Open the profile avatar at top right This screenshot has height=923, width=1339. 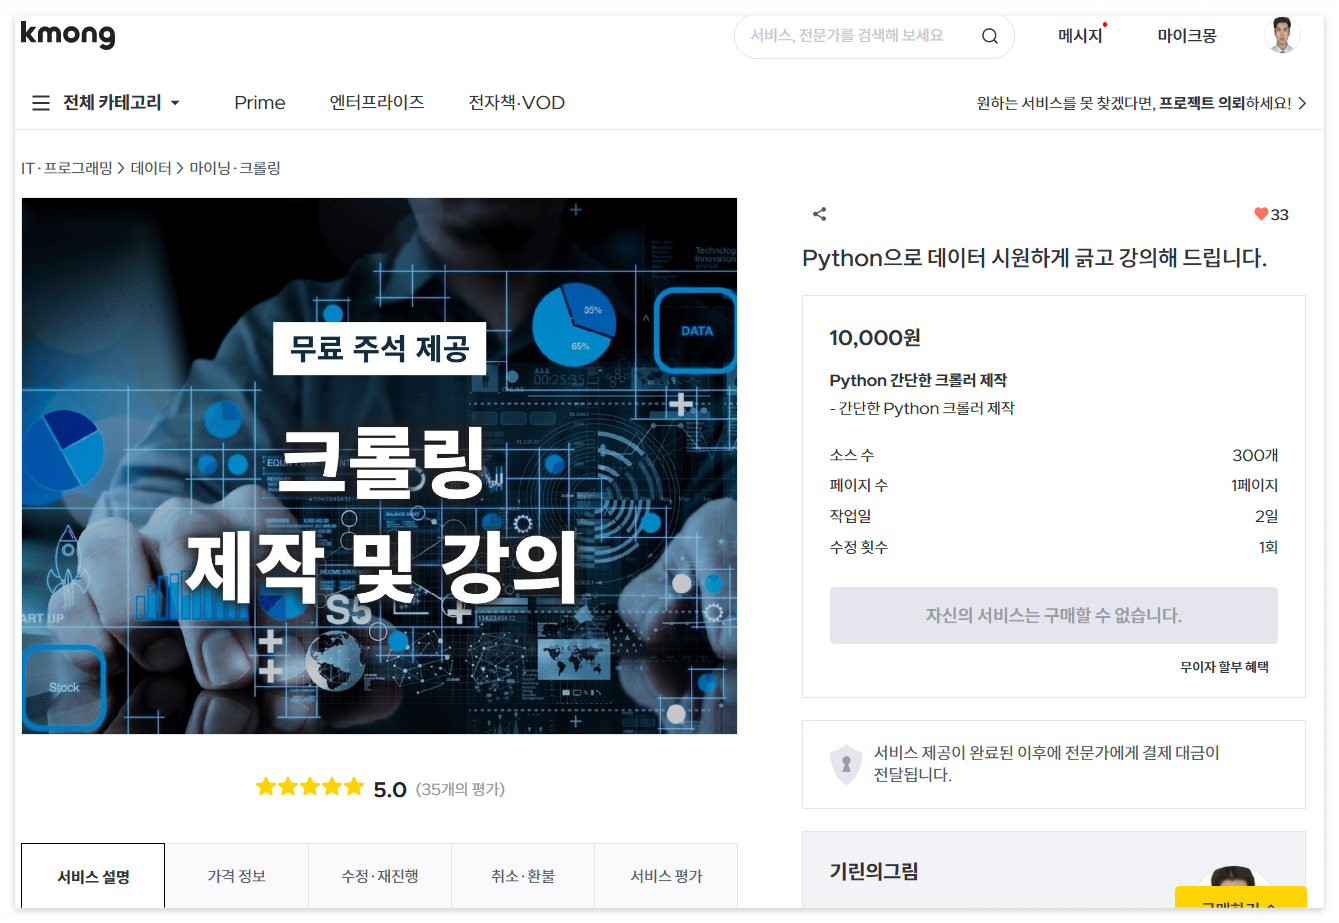(1282, 36)
